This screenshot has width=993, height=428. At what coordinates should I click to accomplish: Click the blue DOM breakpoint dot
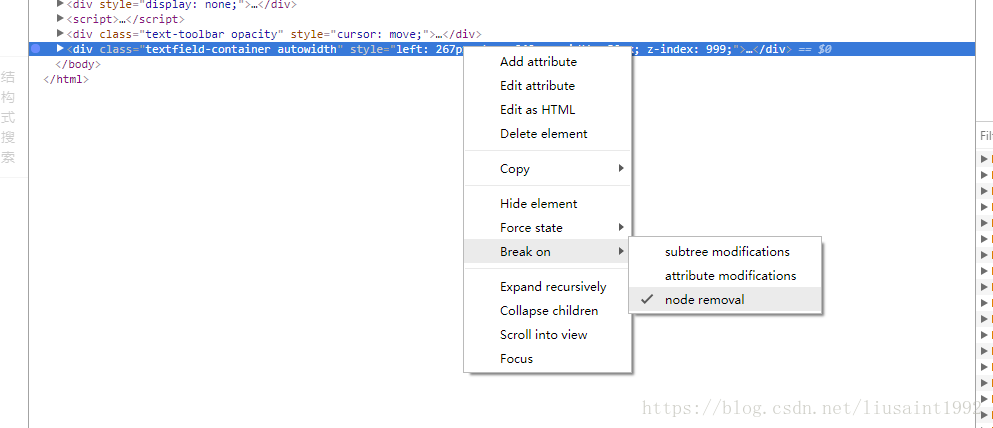(x=35, y=49)
